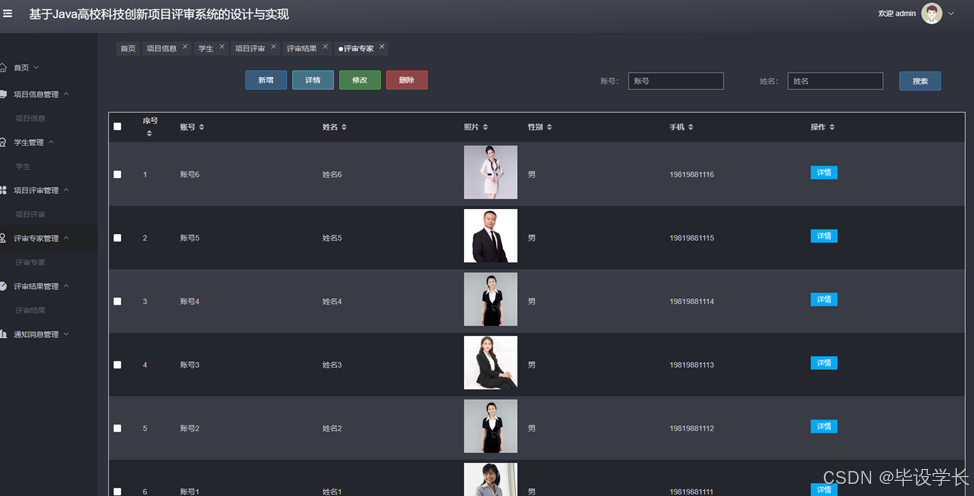Switch to the 首页 tab
The height and width of the screenshot is (496, 974).
[128, 48]
